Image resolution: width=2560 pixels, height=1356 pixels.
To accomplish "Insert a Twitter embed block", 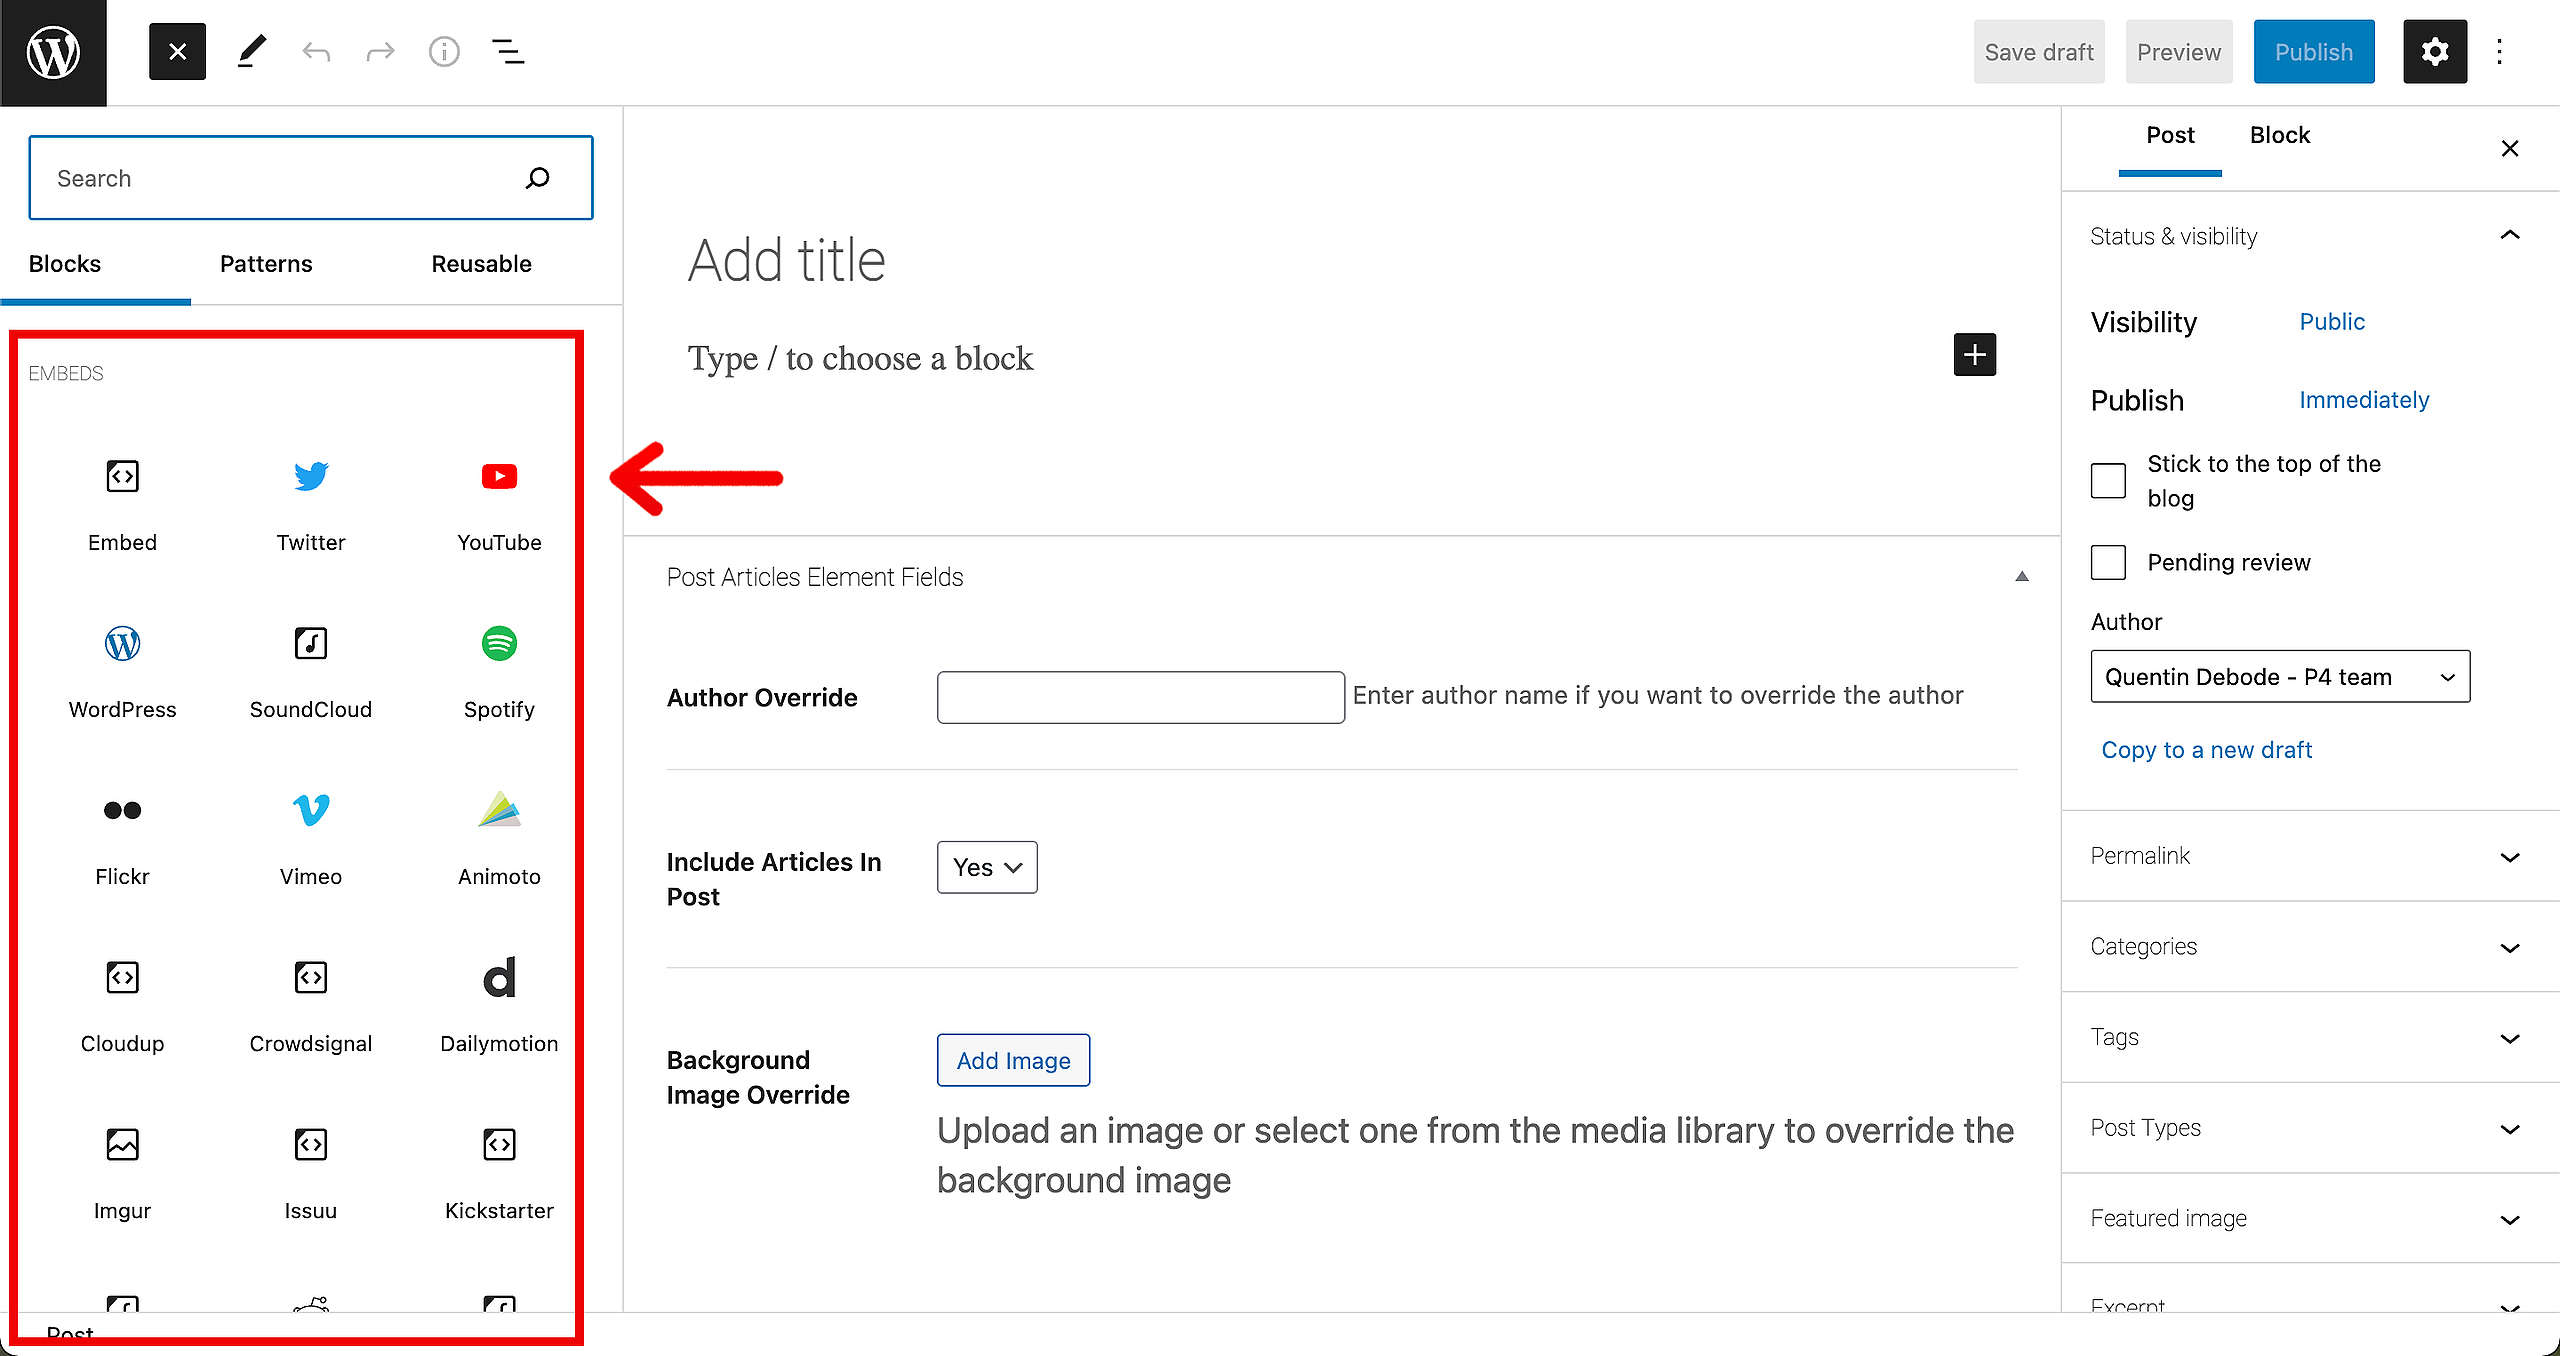I will click(311, 506).
